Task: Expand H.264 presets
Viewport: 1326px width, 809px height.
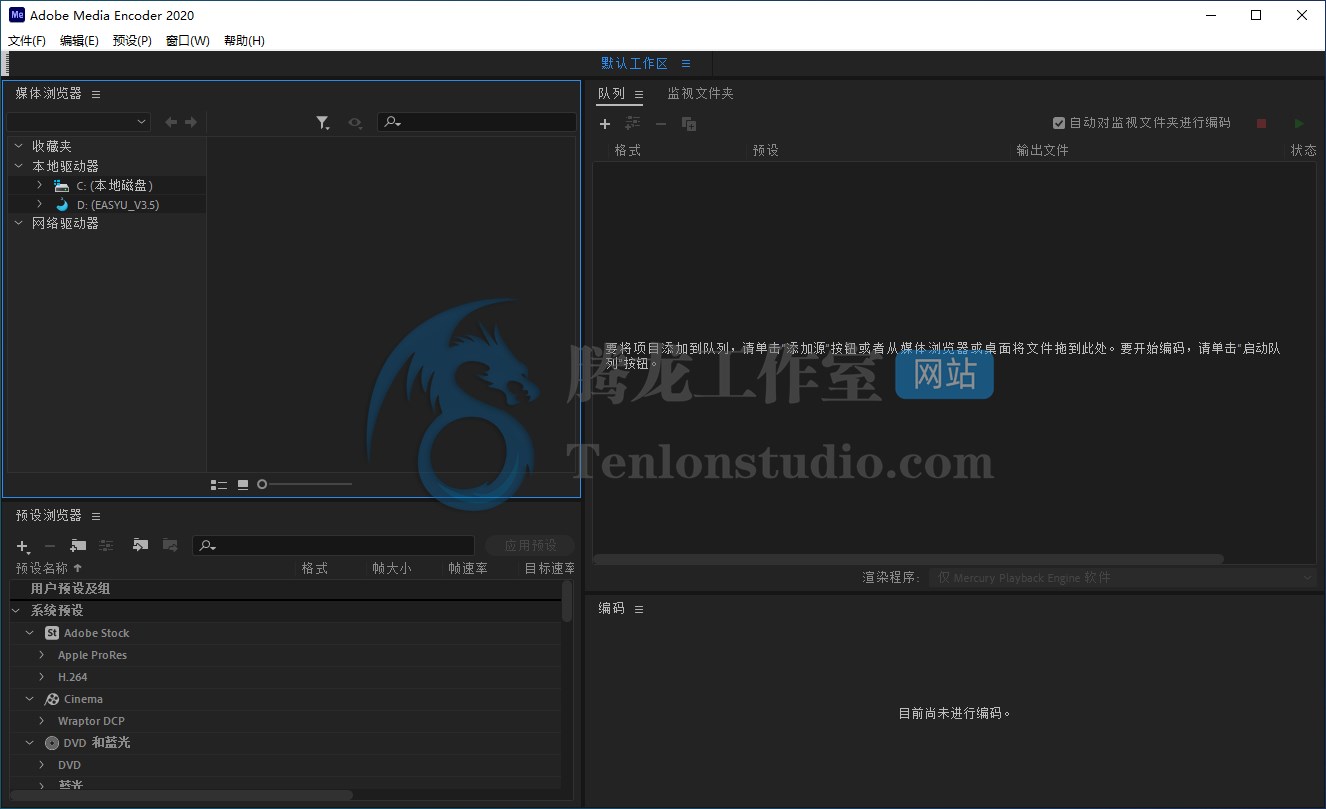Action: click(42, 677)
